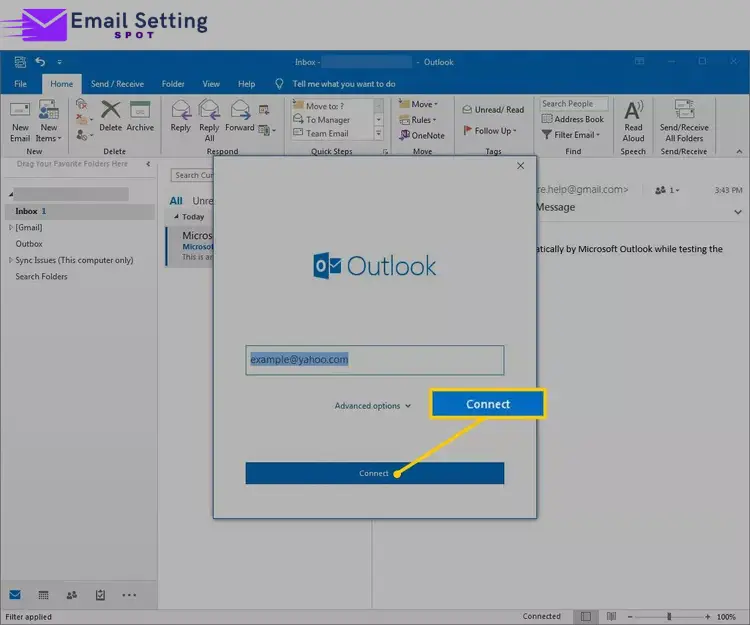Open the Follow Up flag menu

pyautogui.click(x=490, y=131)
